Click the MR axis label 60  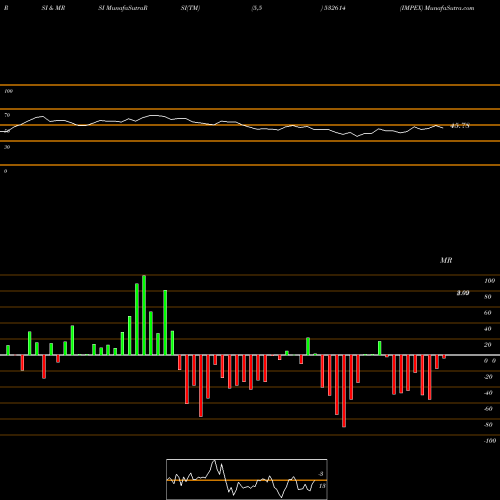(488, 313)
